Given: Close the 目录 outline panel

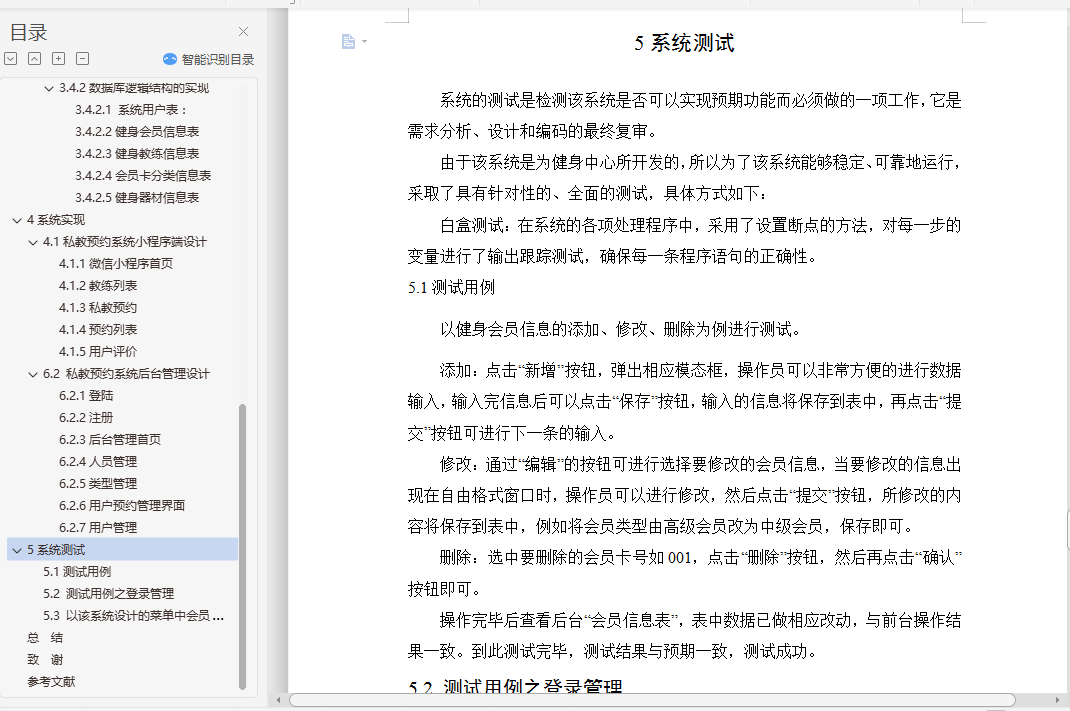Looking at the screenshot, I should pyautogui.click(x=244, y=31).
